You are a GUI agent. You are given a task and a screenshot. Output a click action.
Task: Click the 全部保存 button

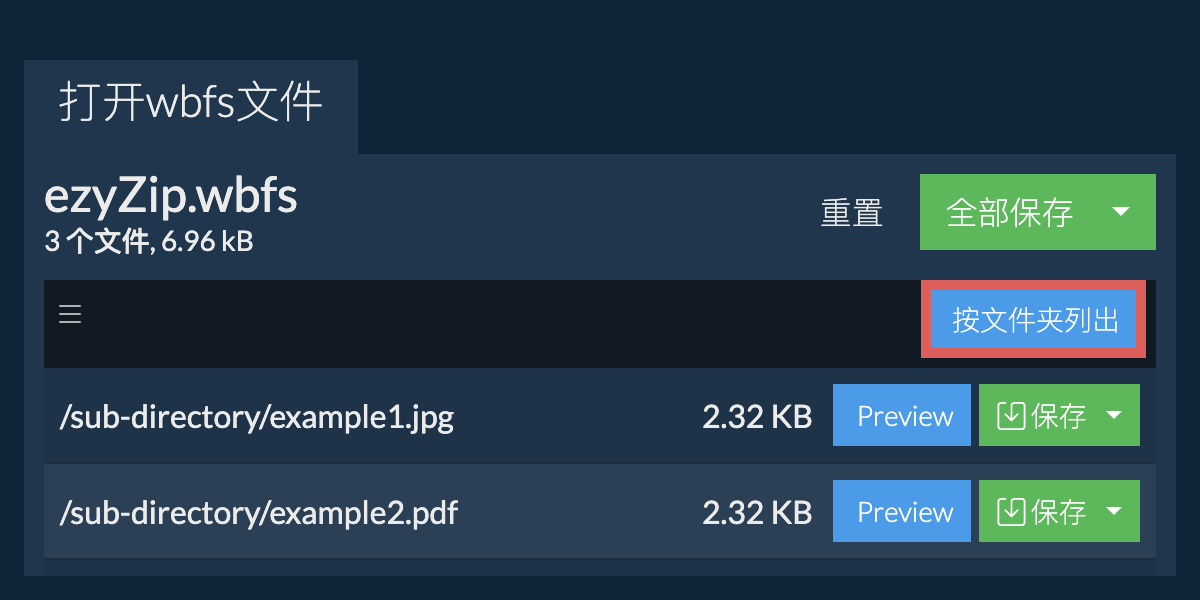point(1010,212)
